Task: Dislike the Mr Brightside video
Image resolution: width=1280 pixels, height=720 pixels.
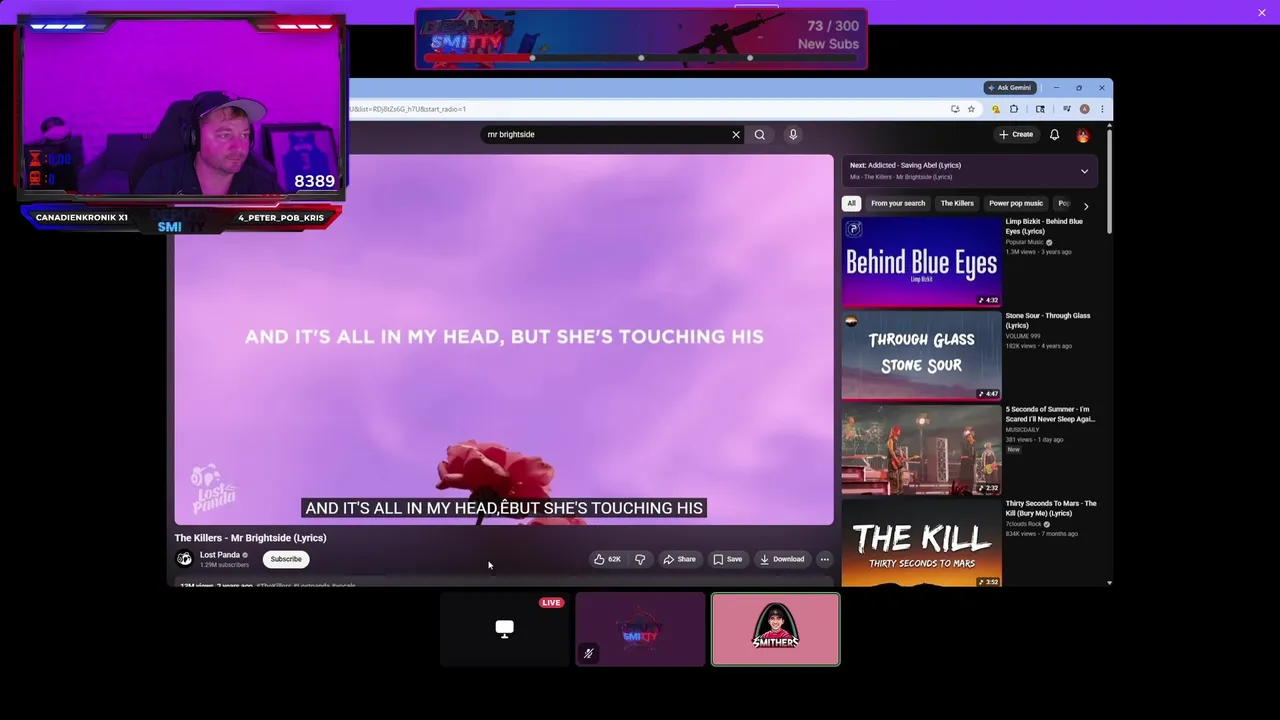Action: point(640,559)
